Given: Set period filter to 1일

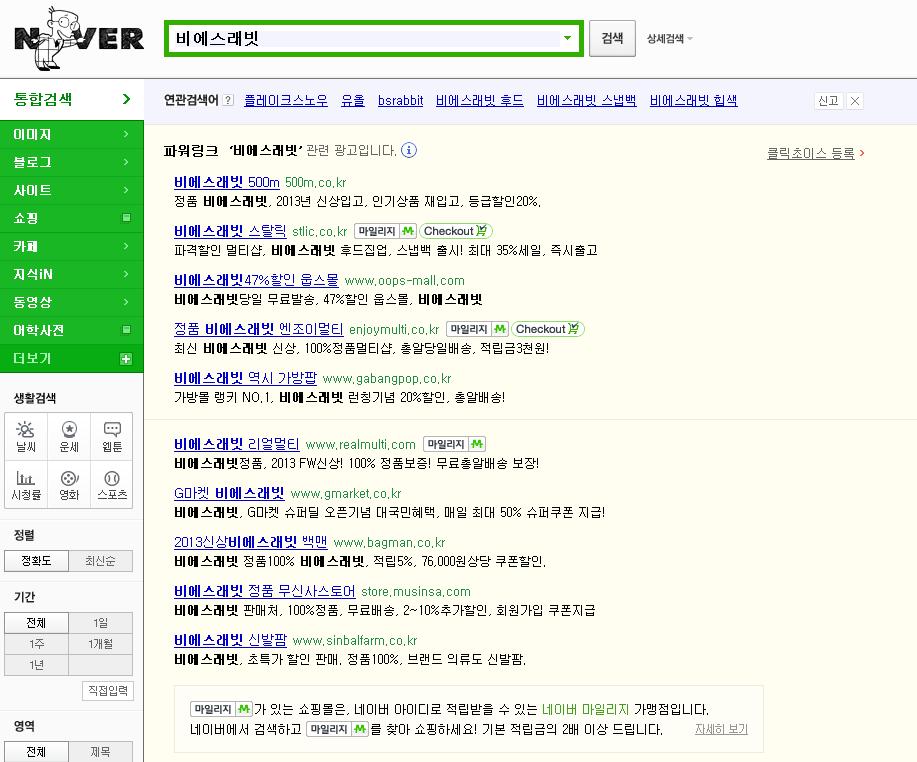Looking at the screenshot, I should [x=101, y=623].
